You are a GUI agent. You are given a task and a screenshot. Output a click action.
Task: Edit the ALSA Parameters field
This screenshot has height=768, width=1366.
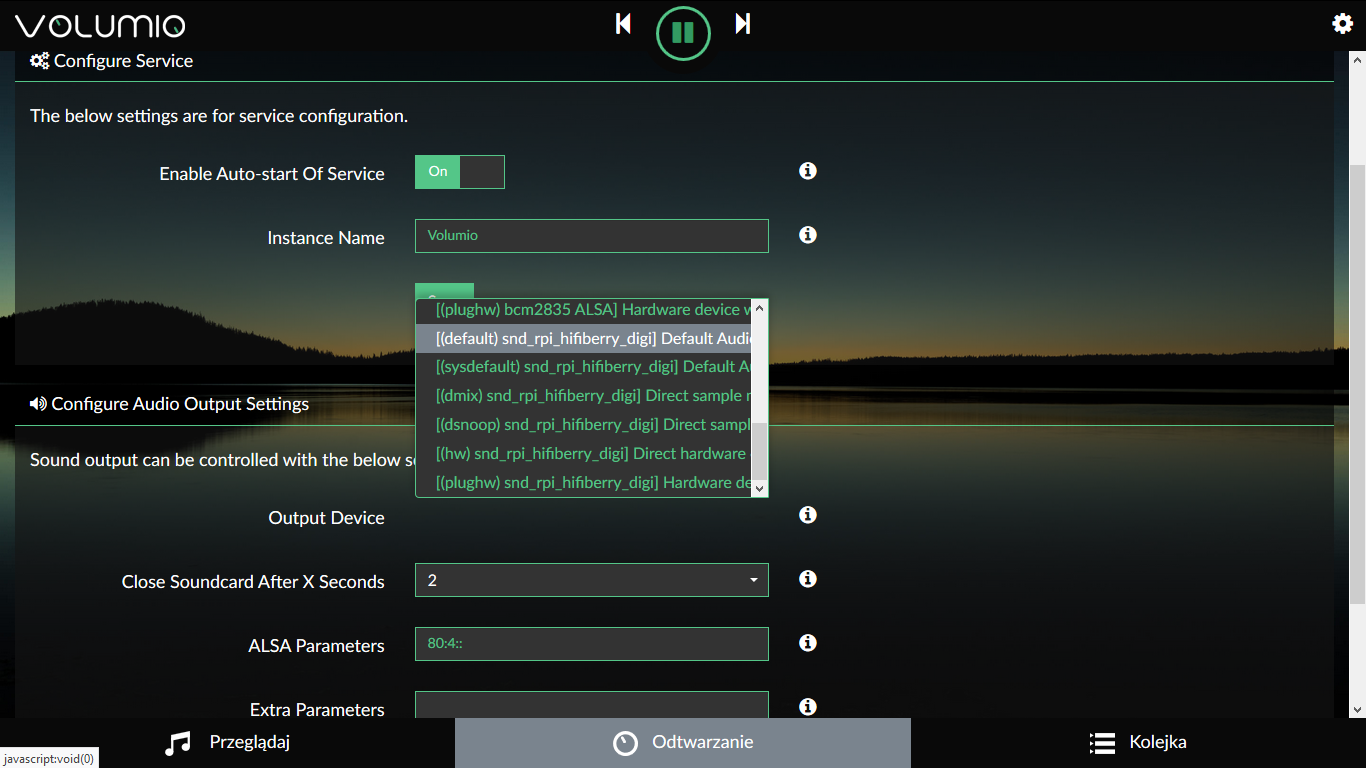click(x=592, y=644)
